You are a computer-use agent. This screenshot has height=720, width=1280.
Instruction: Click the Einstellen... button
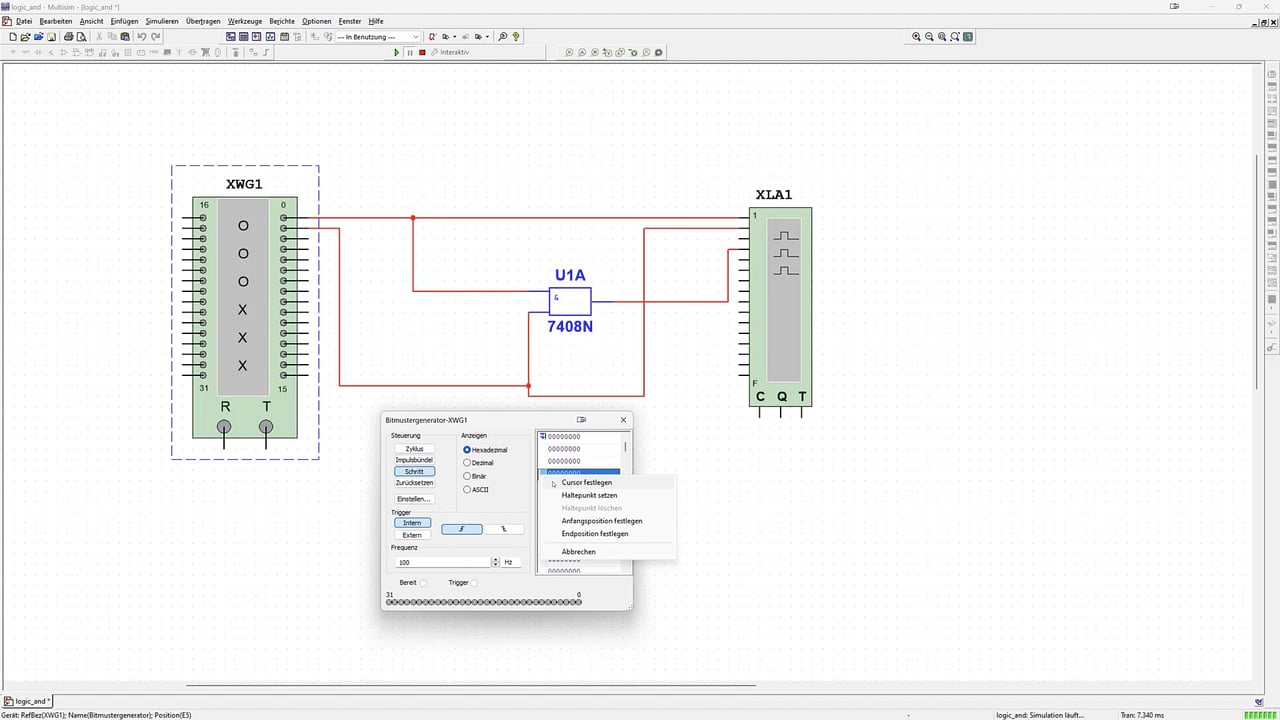414,499
